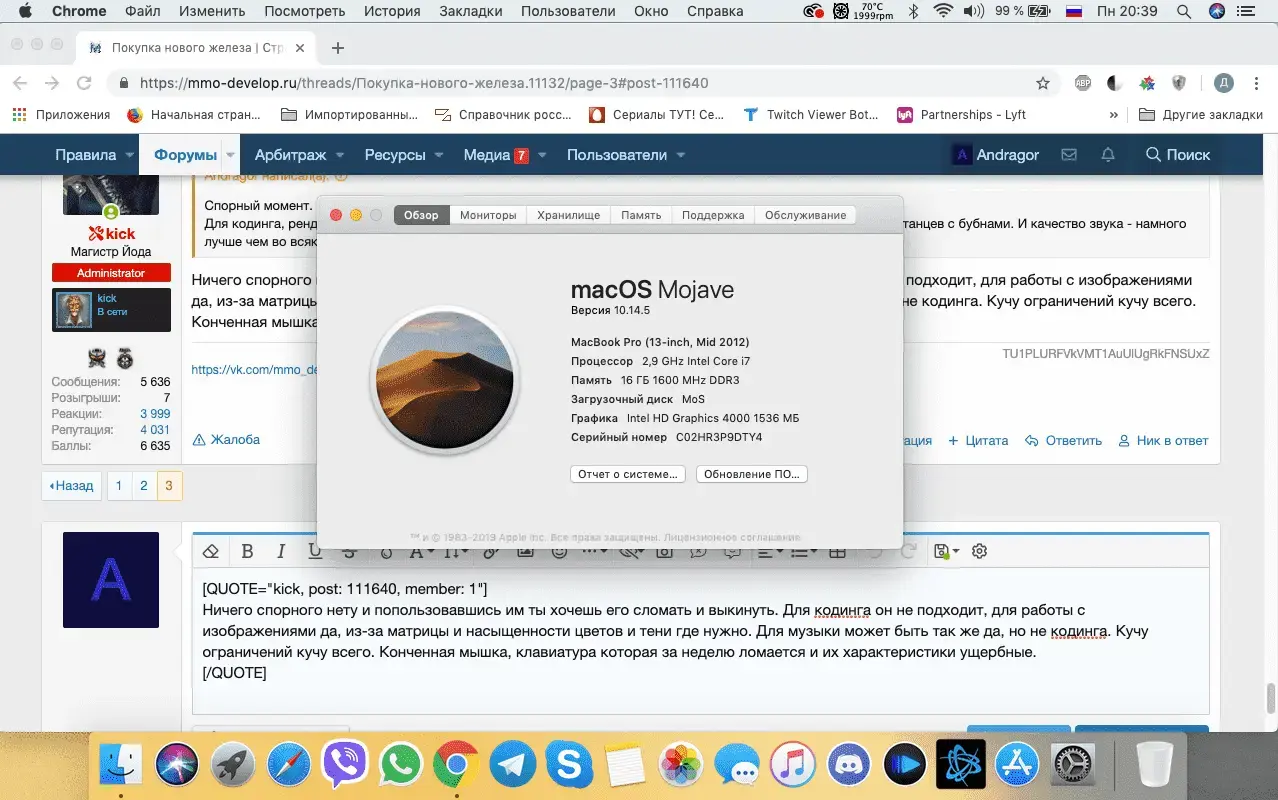Open the Chrome three-dot menu
The image size is (1278, 800).
tap(1256, 83)
